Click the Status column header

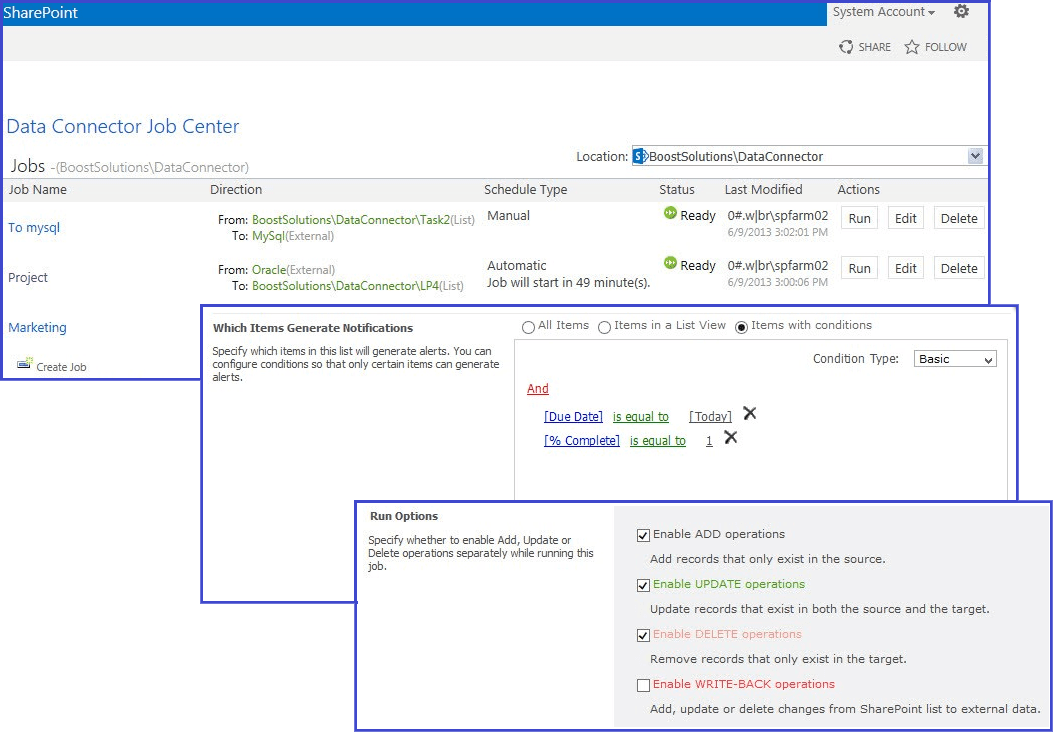coord(676,190)
